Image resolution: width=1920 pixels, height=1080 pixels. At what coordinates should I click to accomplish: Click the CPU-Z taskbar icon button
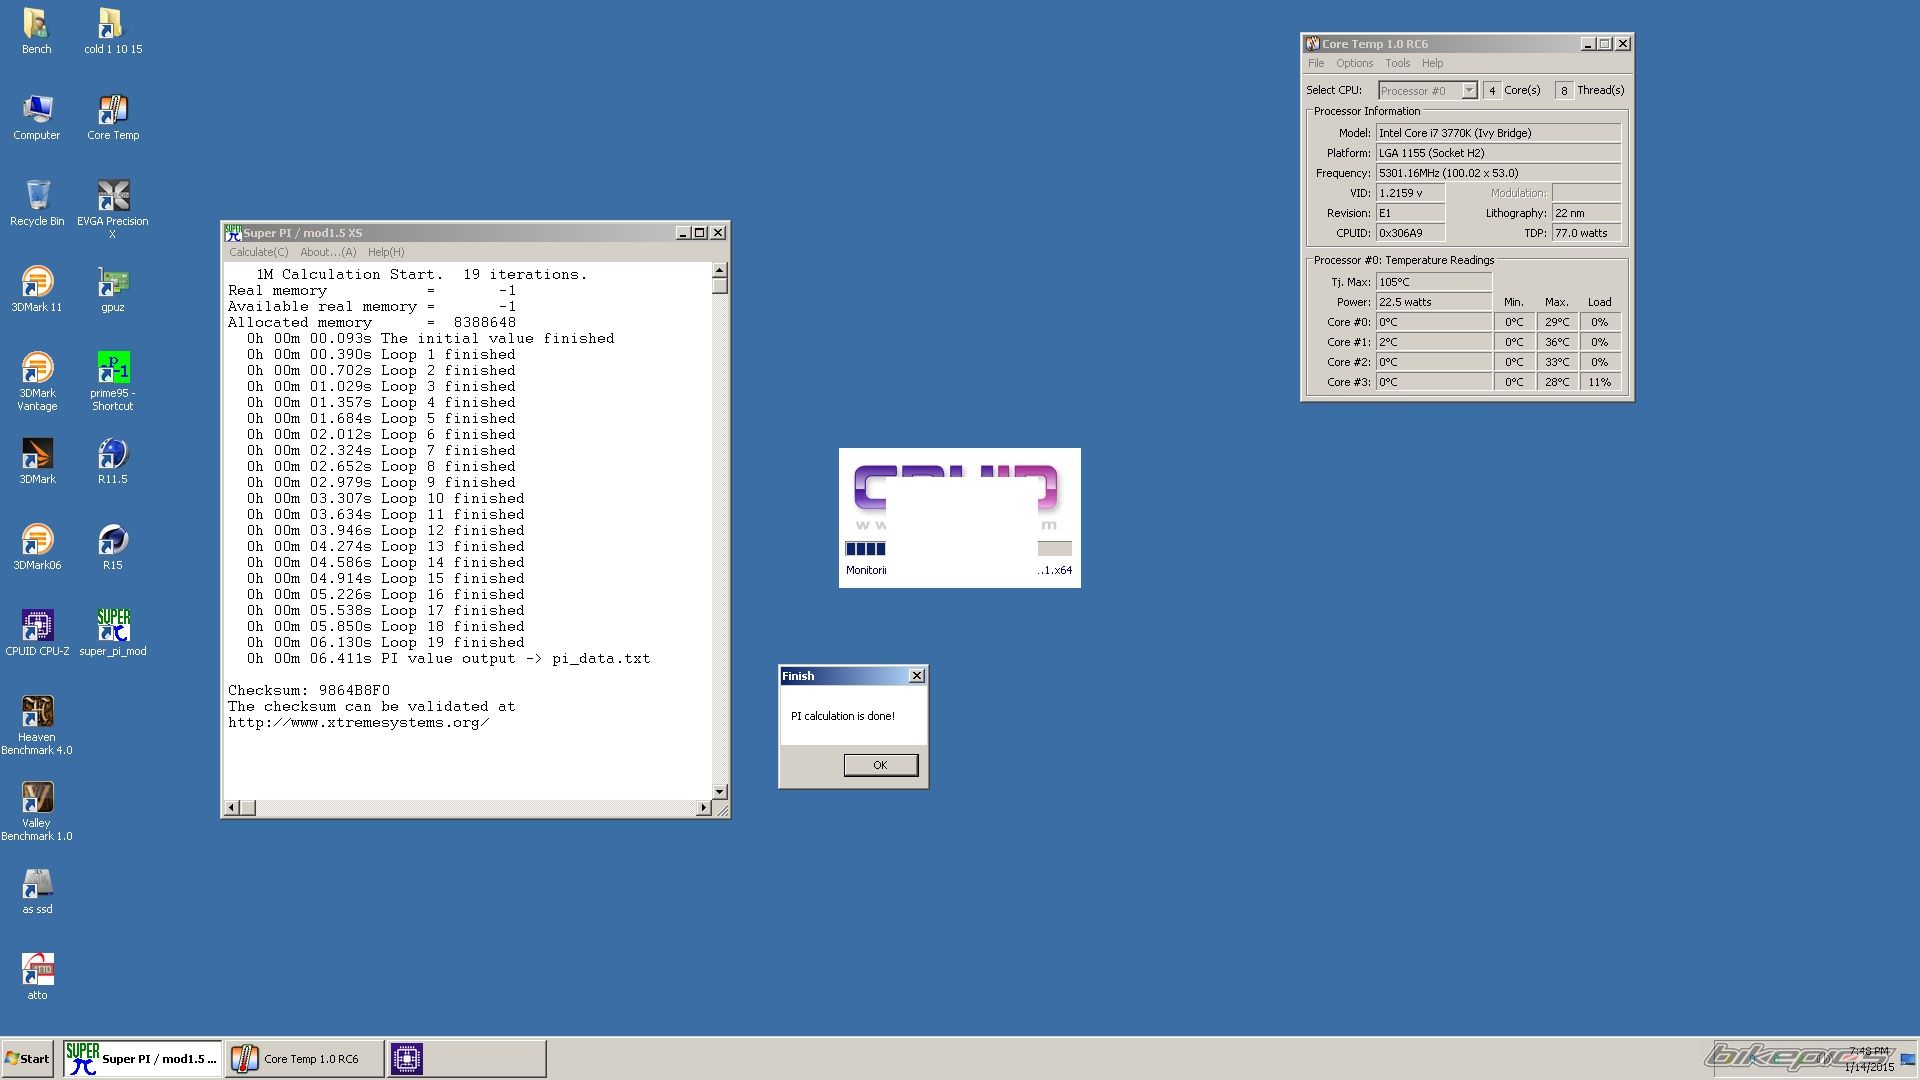(x=467, y=1058)
